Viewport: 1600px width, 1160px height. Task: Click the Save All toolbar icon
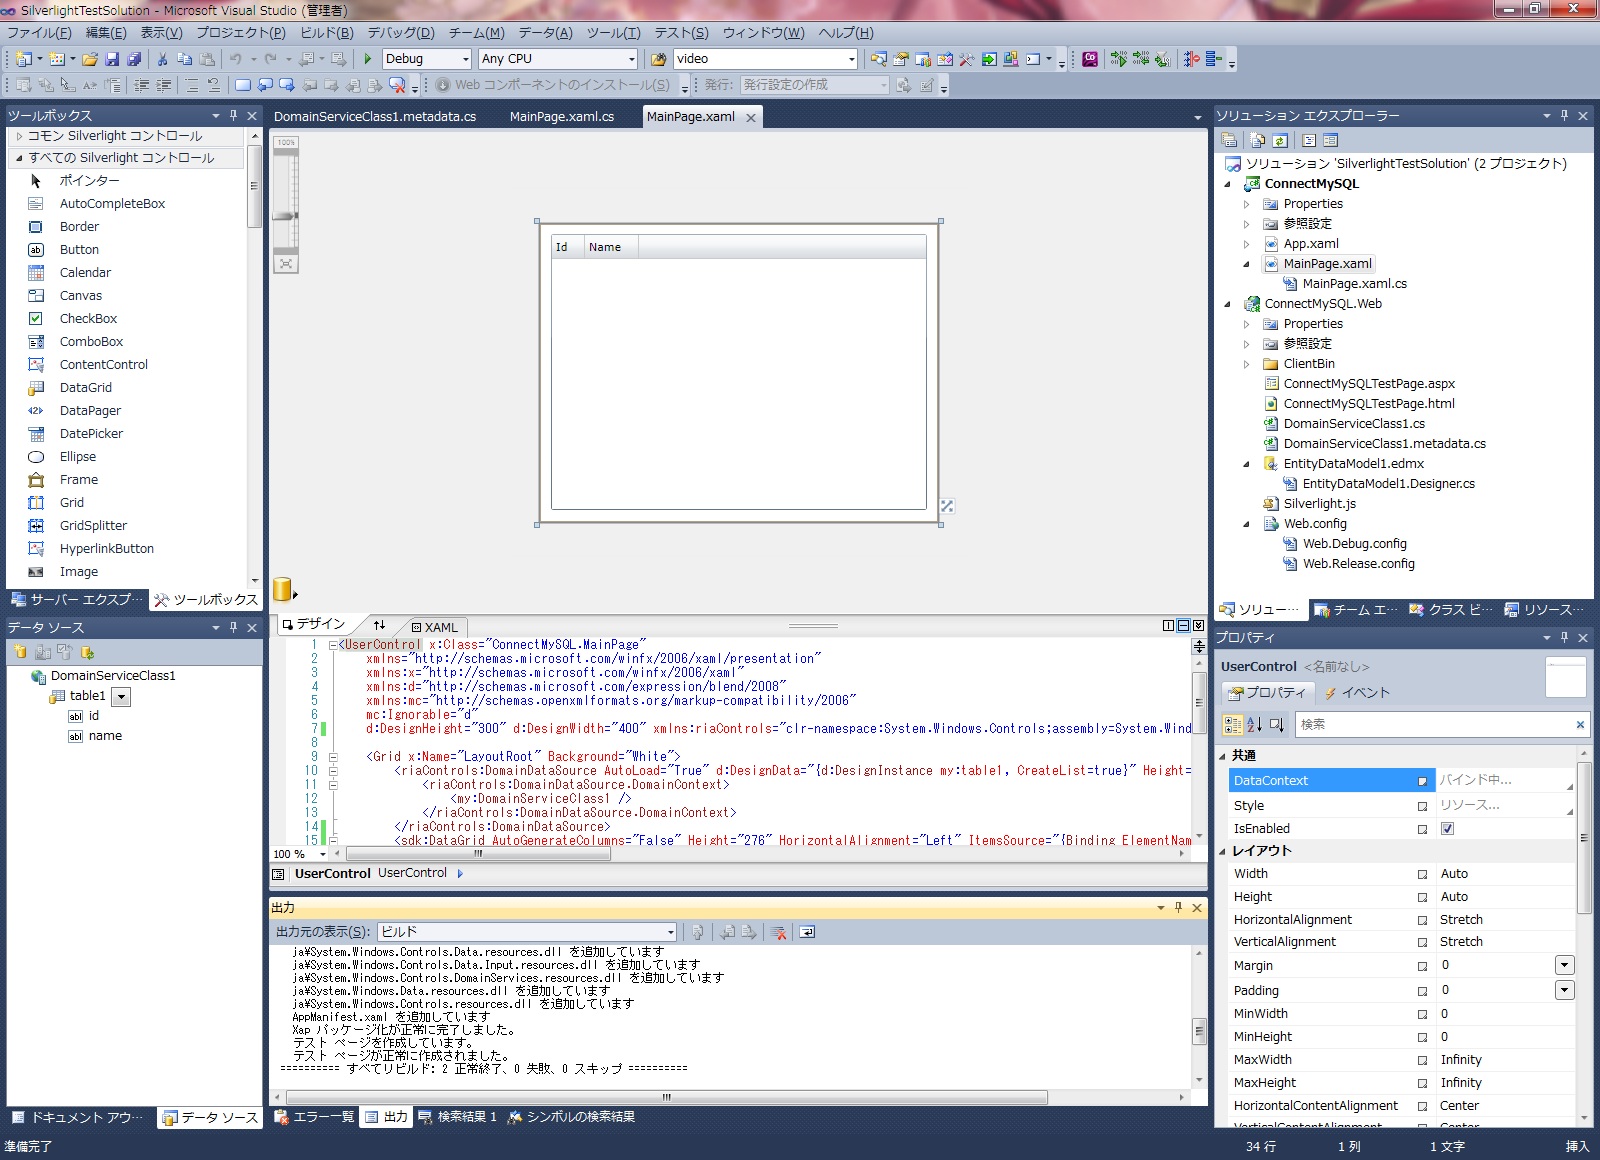133,59
